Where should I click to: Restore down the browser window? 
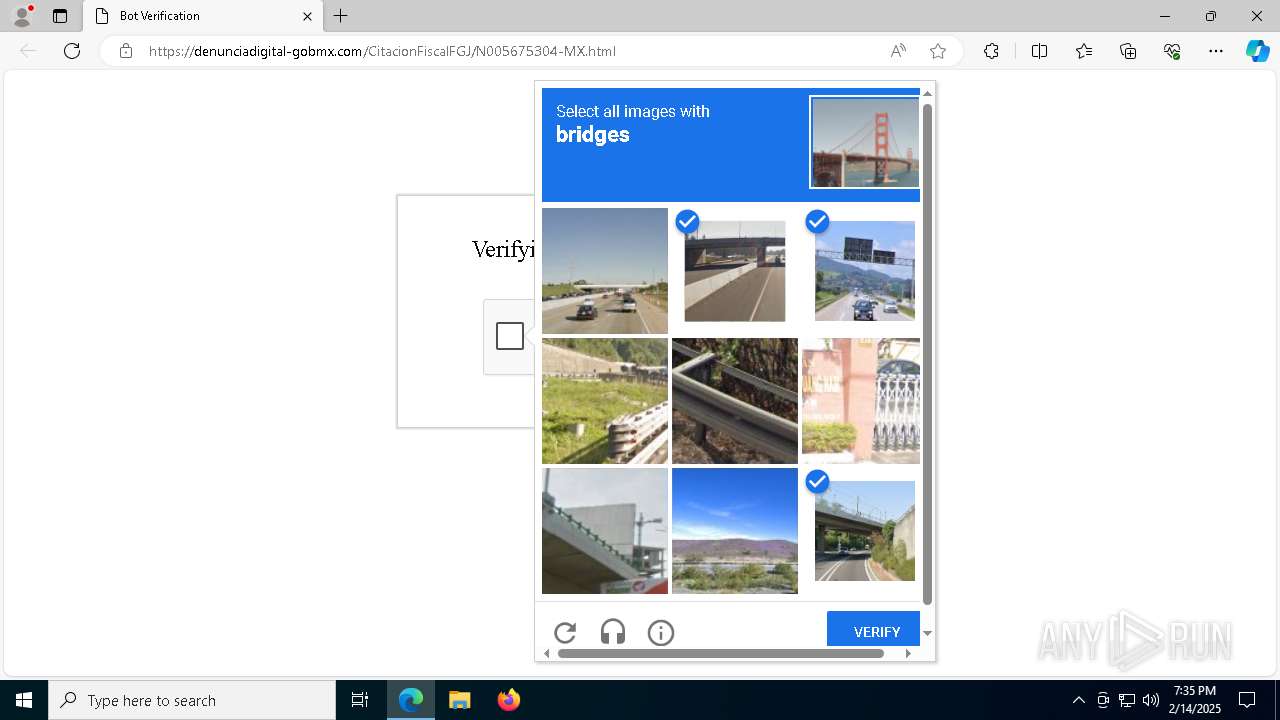coord(1211,16)
